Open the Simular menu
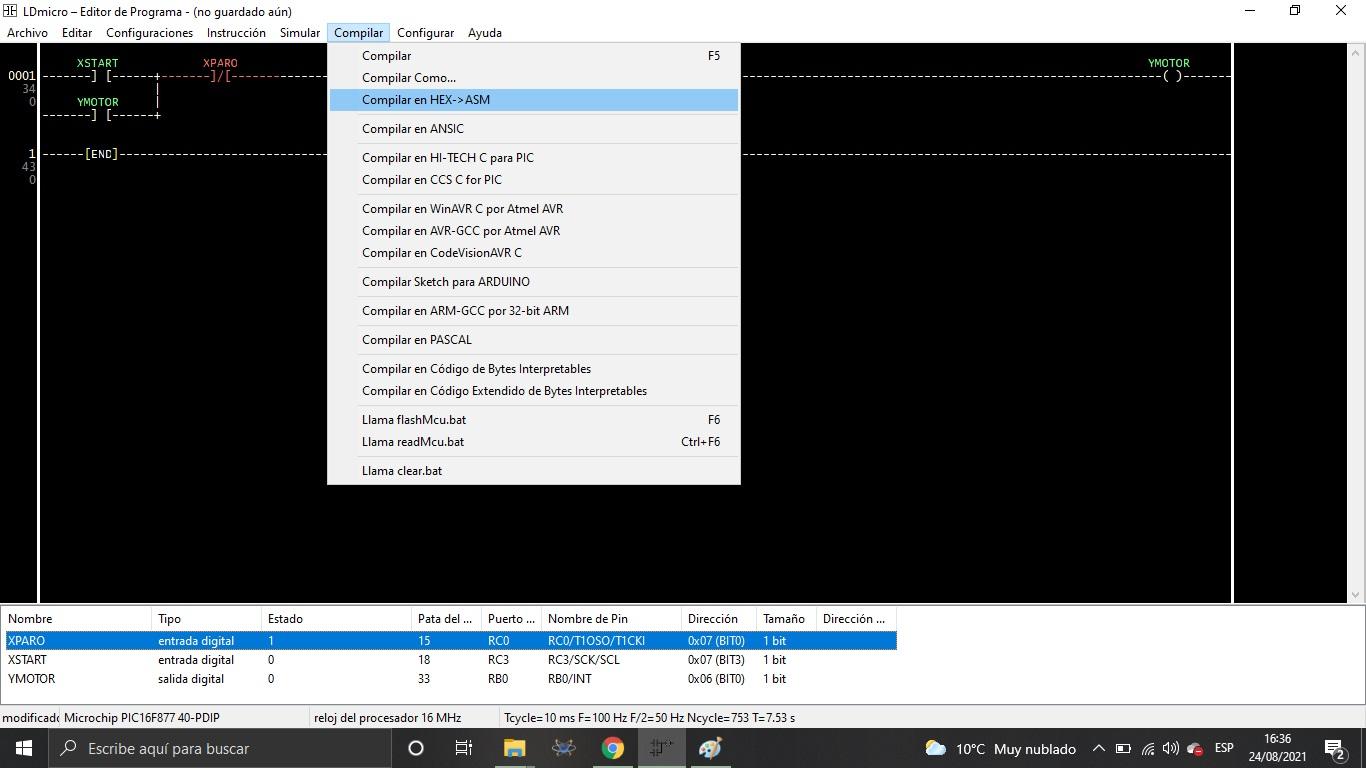Screen dimensions: 1366x768 pyautogui.click(x=300, y=33)
